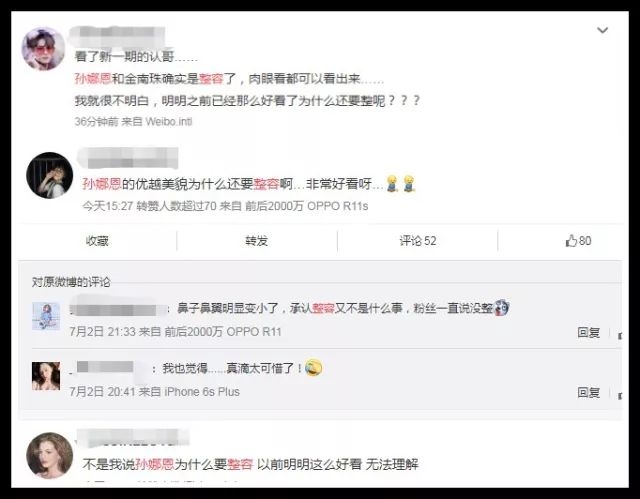Open the first poster's pink-glasses avatar
The image size is (640, 499).
click(43, 49)
